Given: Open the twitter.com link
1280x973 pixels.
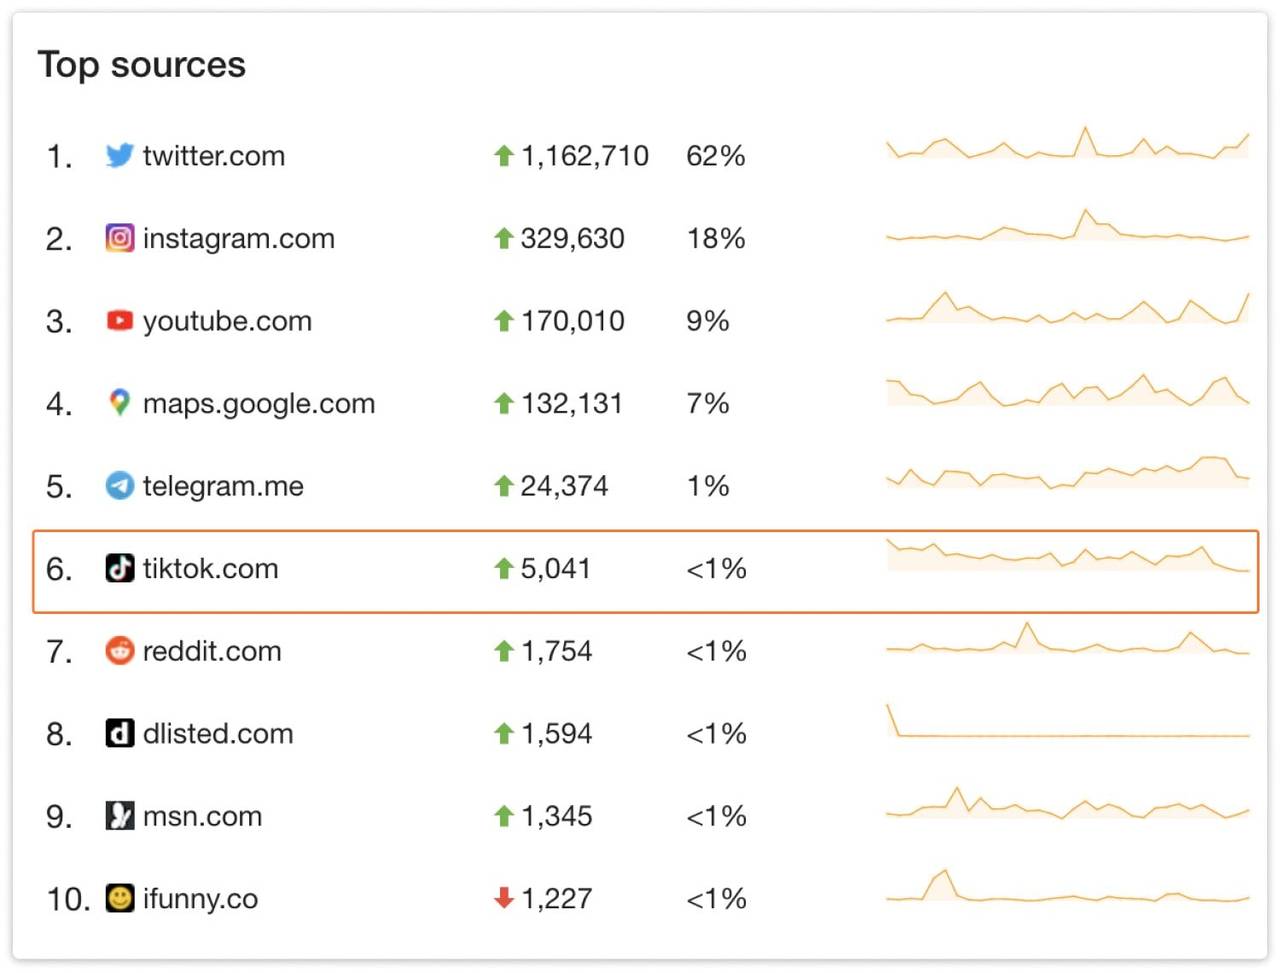Looking at the screenshot, I should [214, 155].
